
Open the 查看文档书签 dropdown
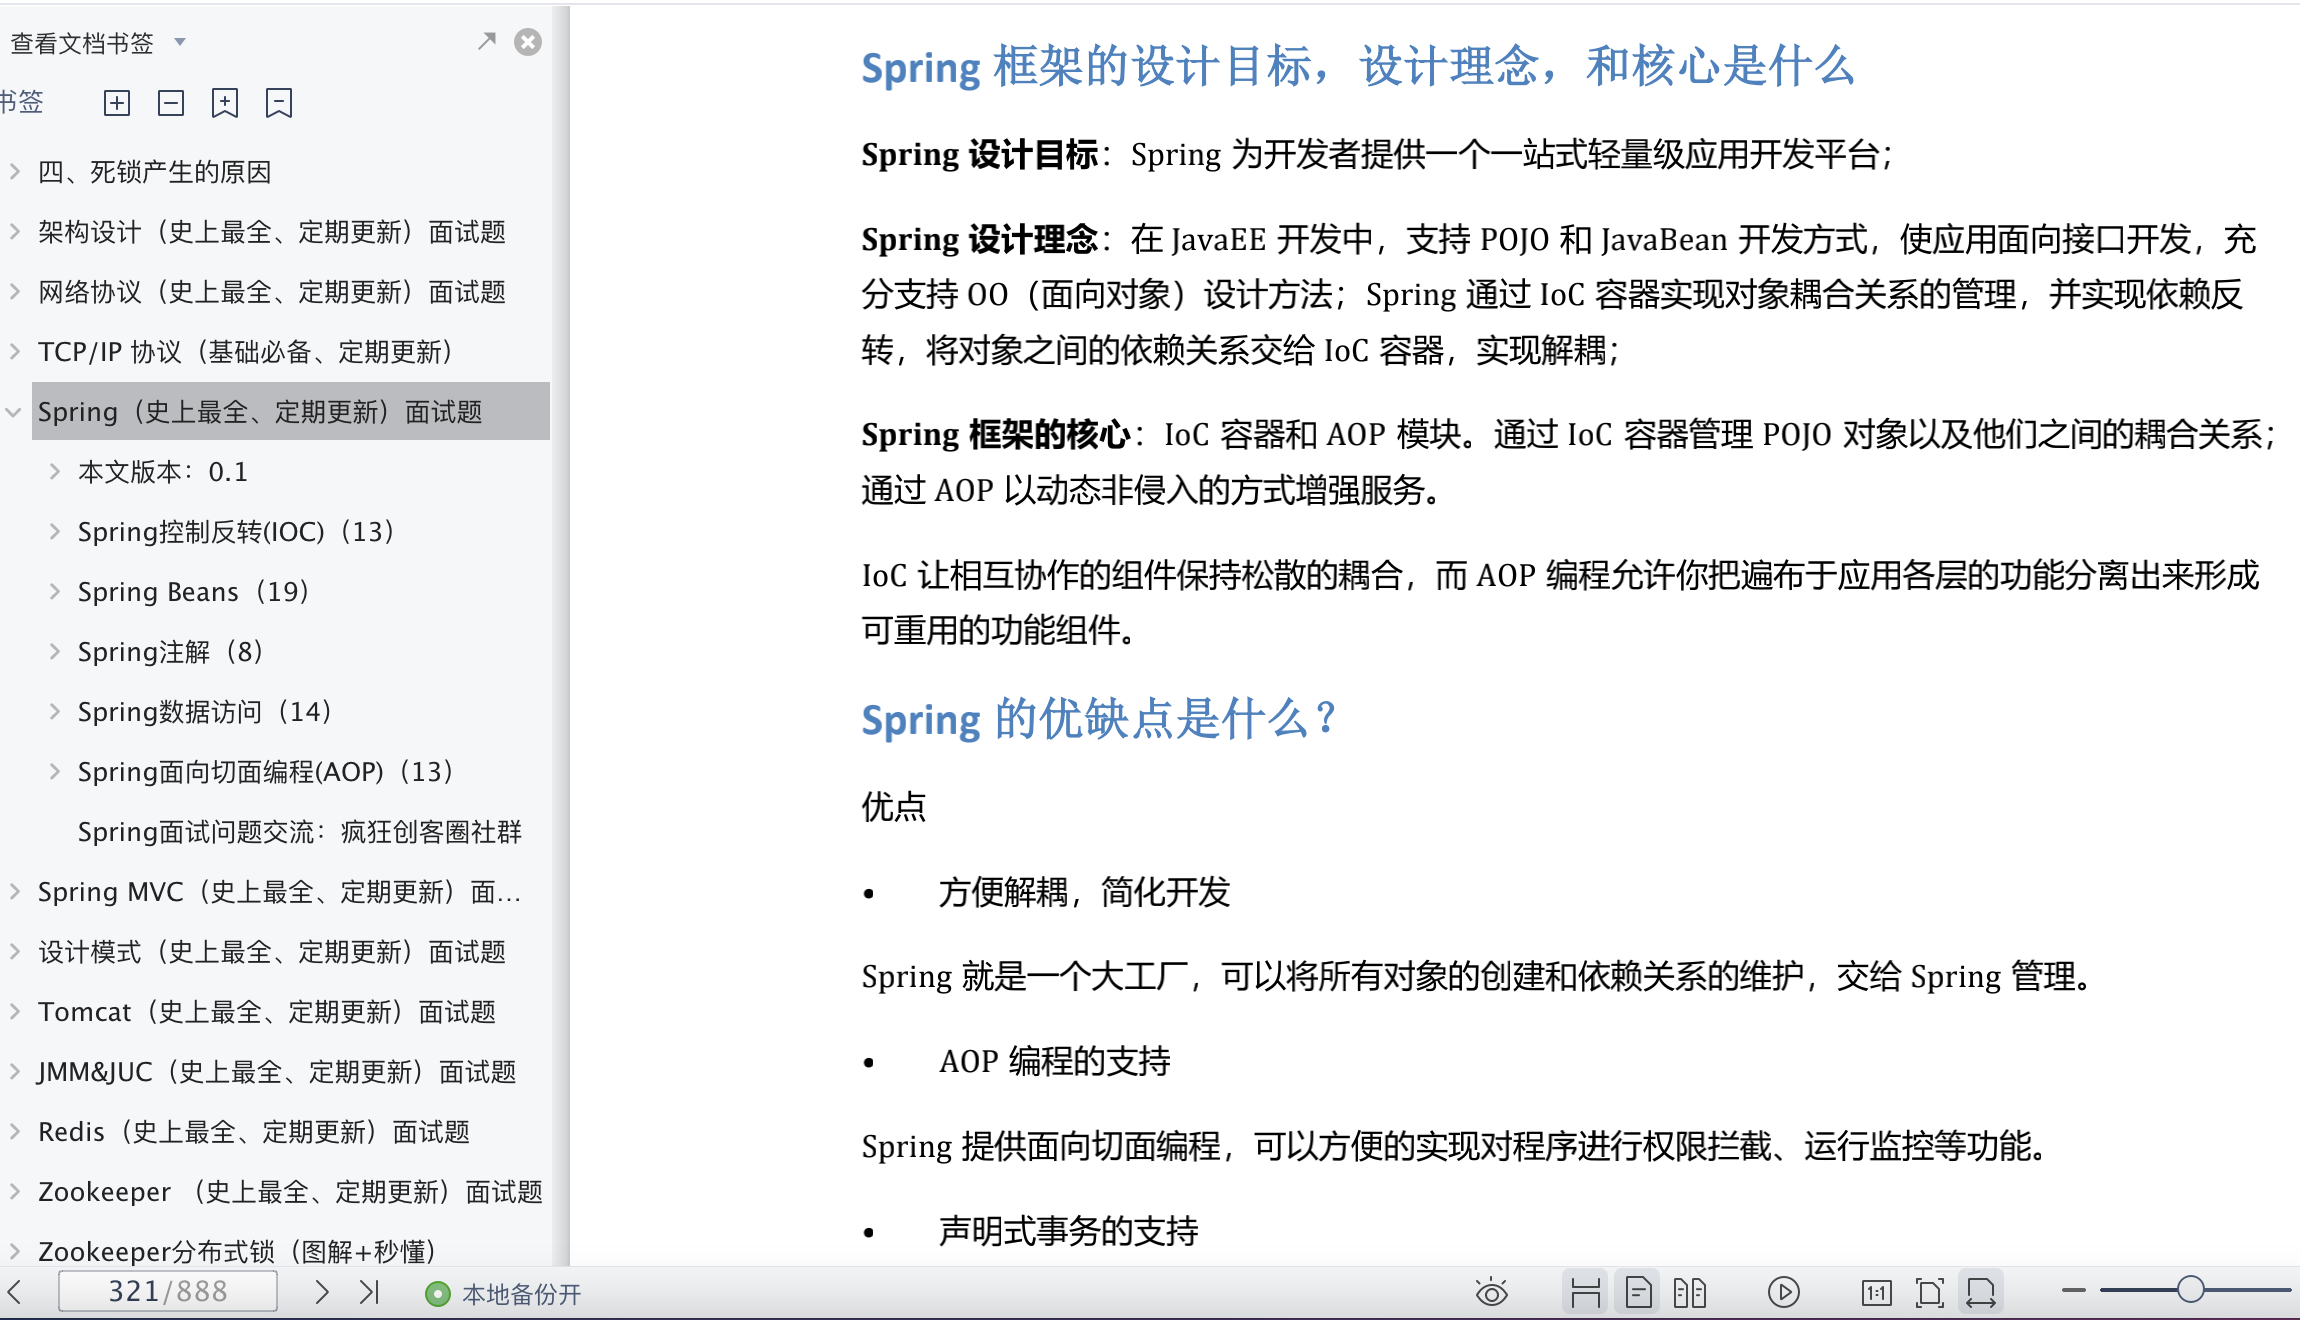click(180, 42)
